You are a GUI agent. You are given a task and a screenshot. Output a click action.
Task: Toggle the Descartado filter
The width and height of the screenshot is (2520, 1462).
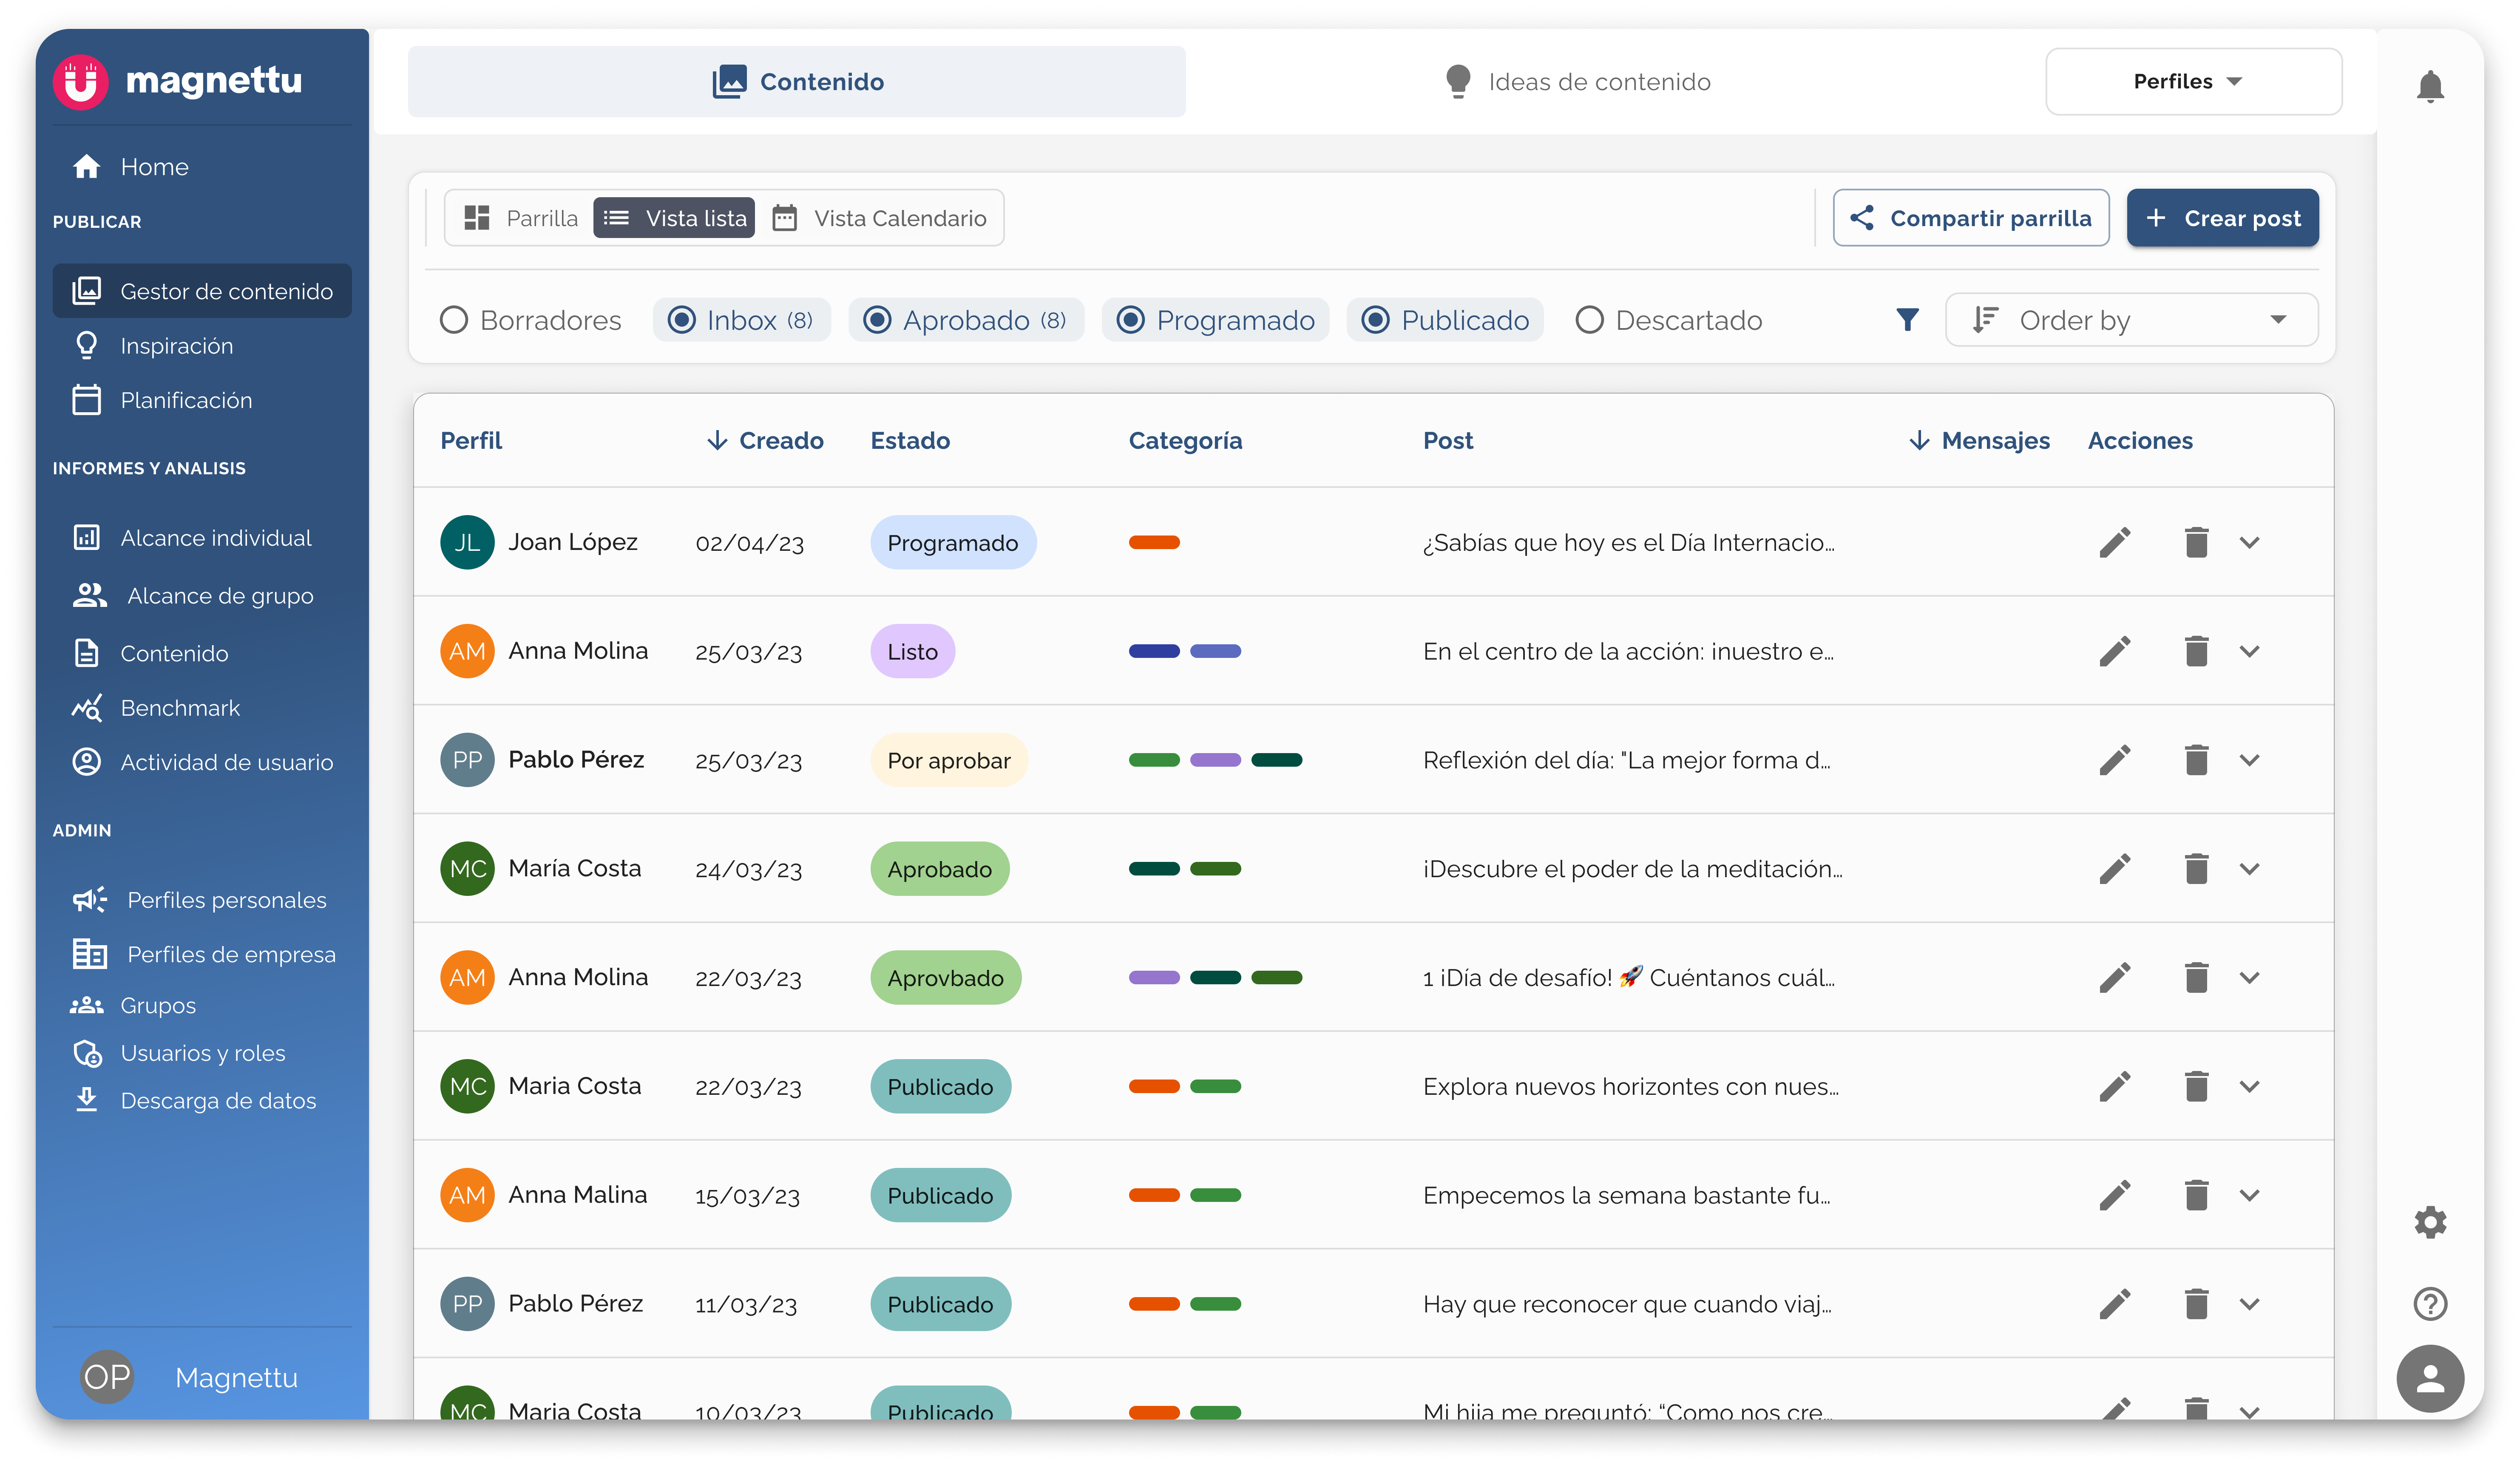1589,320
